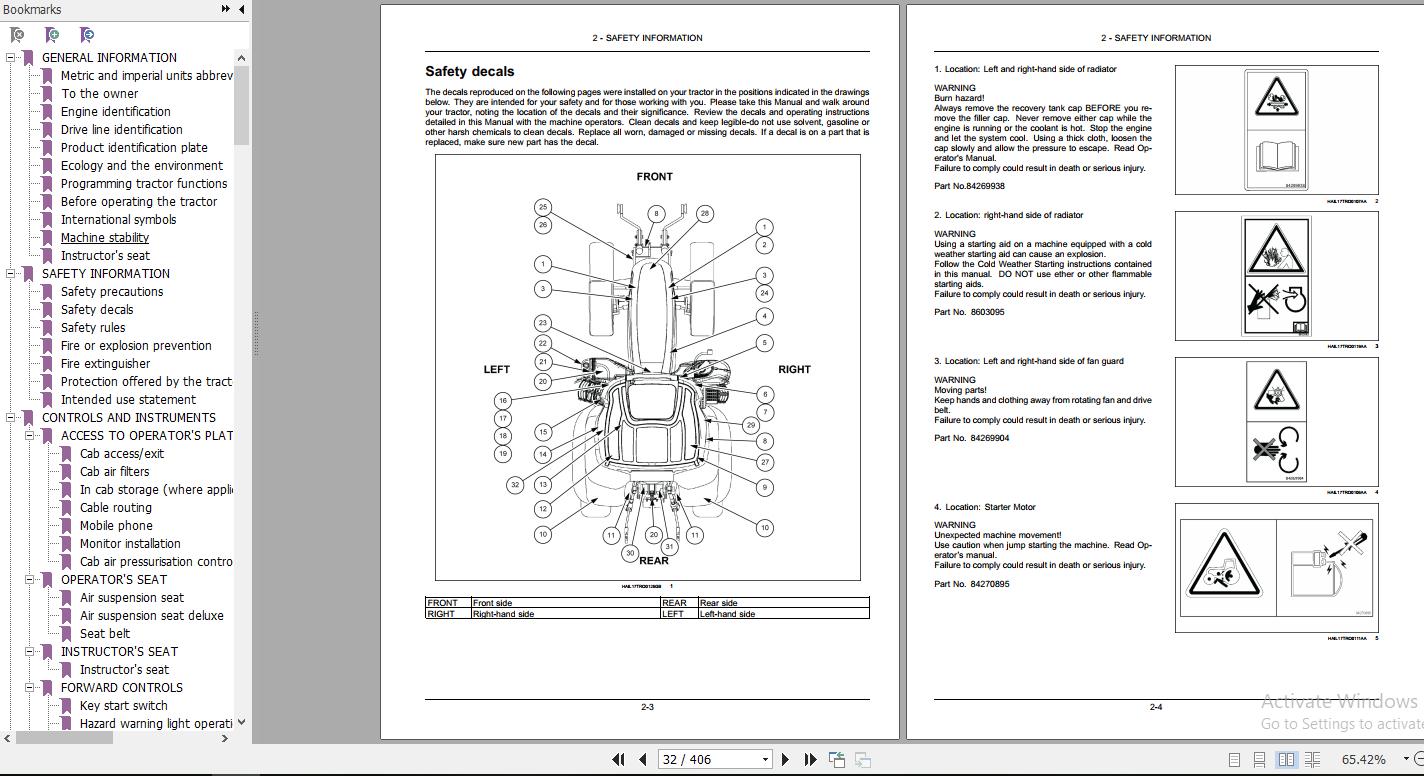Collapse the GENERAL INFORMATION bookmark section
The width and height of the screenshot is (1424, 776).
pyautogui.click(x=12, y=57)
